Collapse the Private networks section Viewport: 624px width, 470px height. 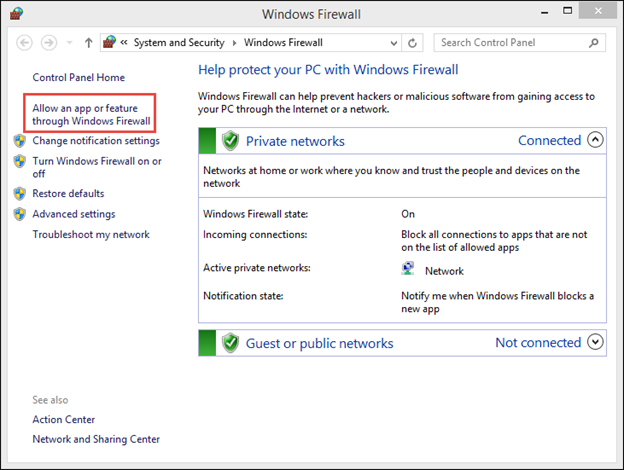(x=595, y=140)
